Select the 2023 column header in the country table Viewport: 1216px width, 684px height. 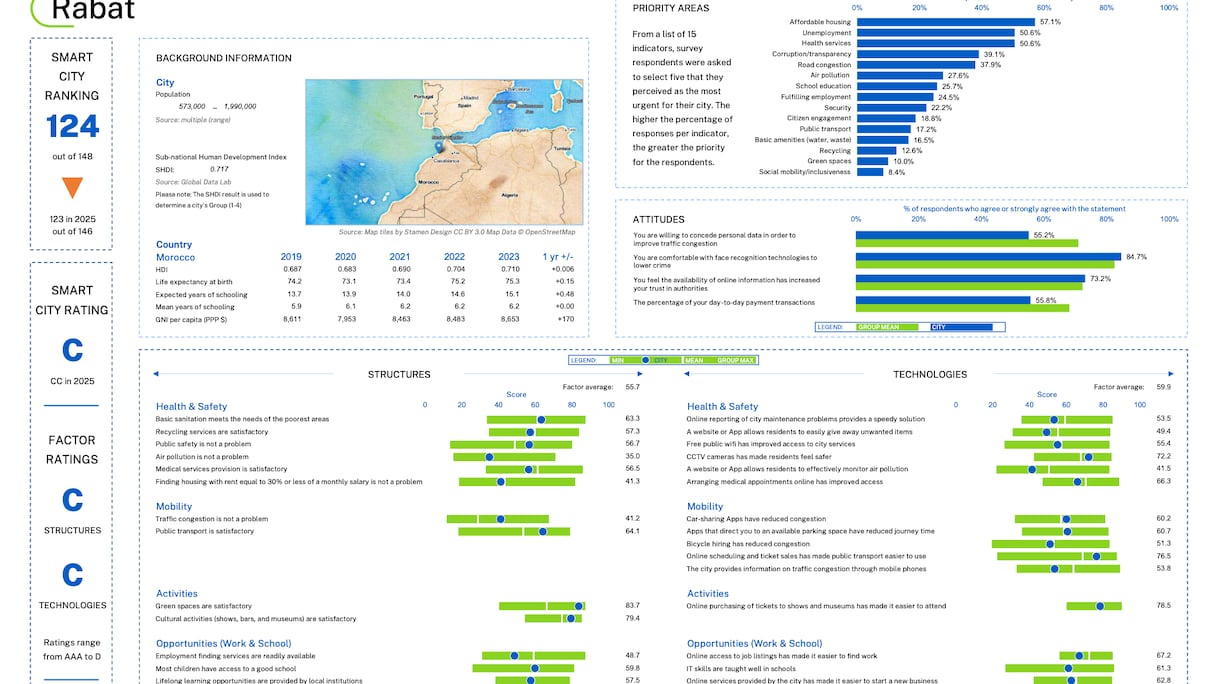508,257
